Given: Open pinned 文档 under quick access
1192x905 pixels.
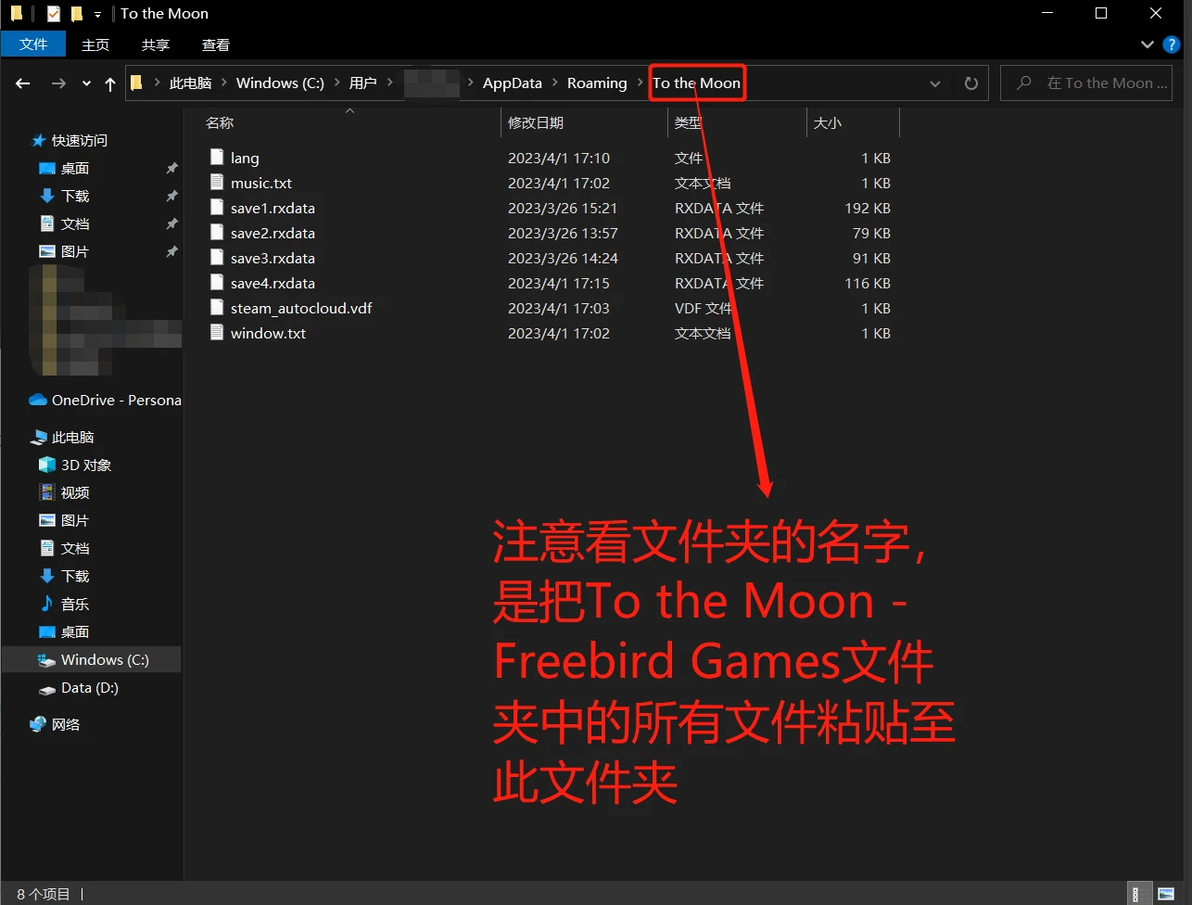Looking at the screenshot, I should [x=74, y=224].
